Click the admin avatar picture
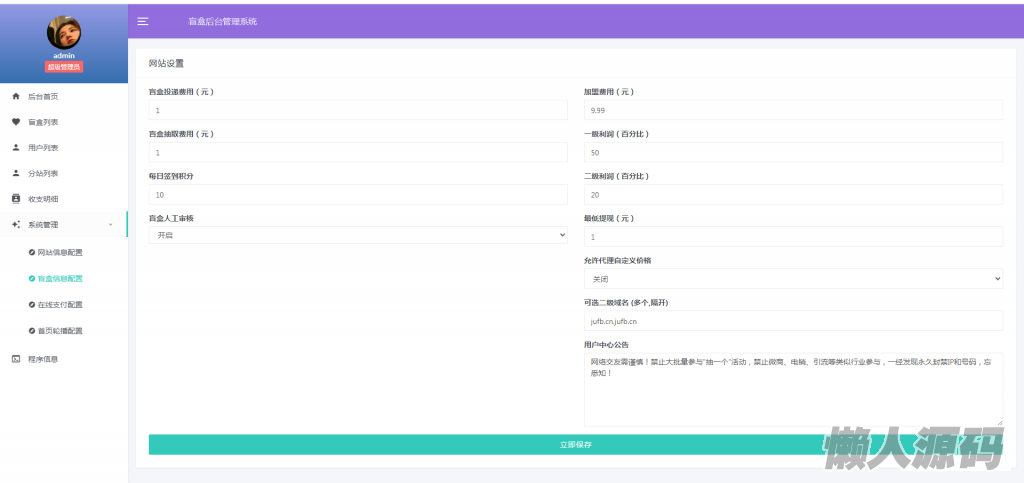Image resolution: width=1024 pixels, height=483 pixels. click(64, 32)
